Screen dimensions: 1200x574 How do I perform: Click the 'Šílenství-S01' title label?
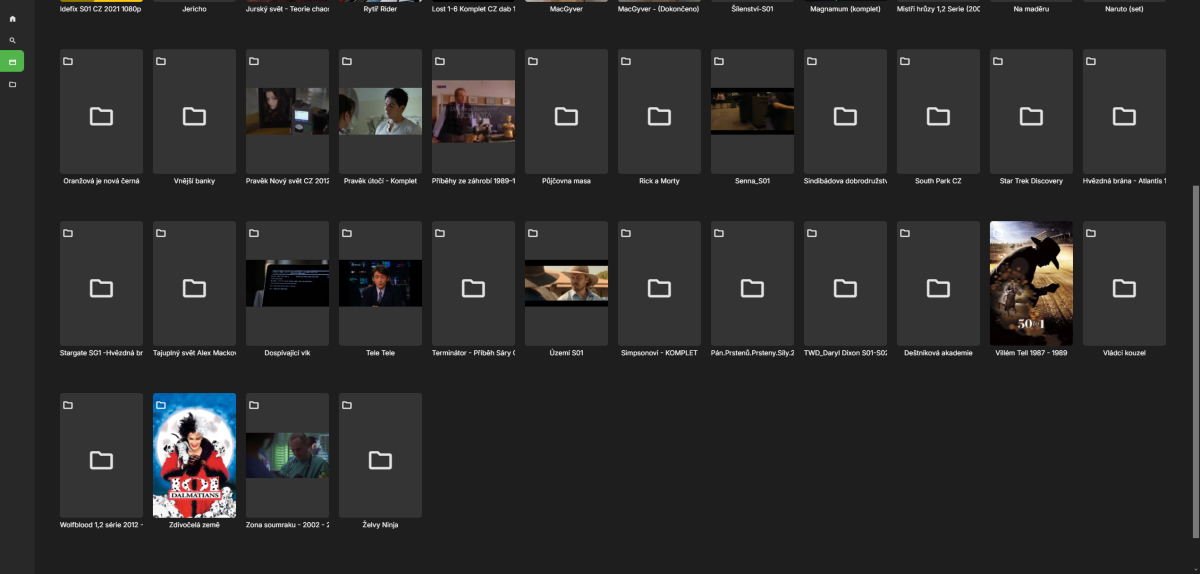pyautogui.click(x=752, y=9)
